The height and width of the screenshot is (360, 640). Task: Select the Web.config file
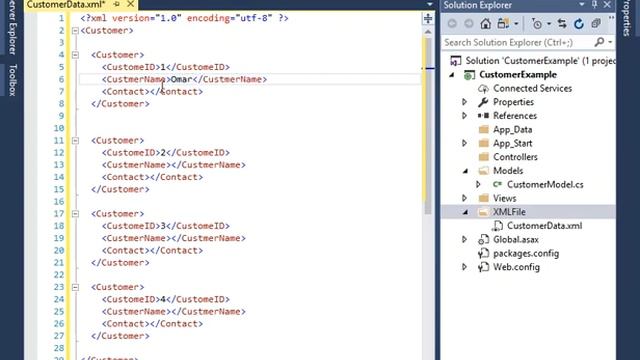(x=516, y=267)
